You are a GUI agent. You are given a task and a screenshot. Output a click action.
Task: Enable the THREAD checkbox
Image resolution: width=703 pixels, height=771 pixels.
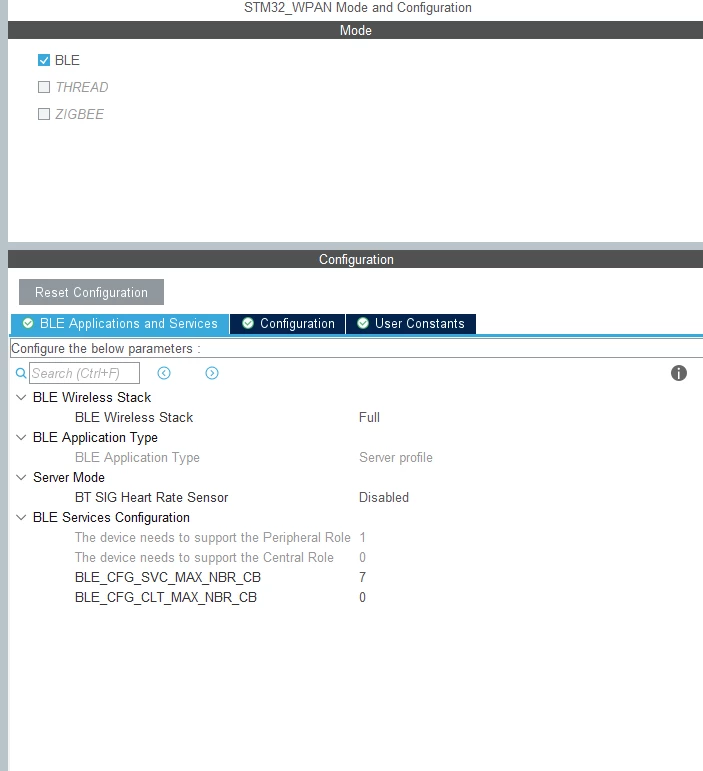pos(44,87)
